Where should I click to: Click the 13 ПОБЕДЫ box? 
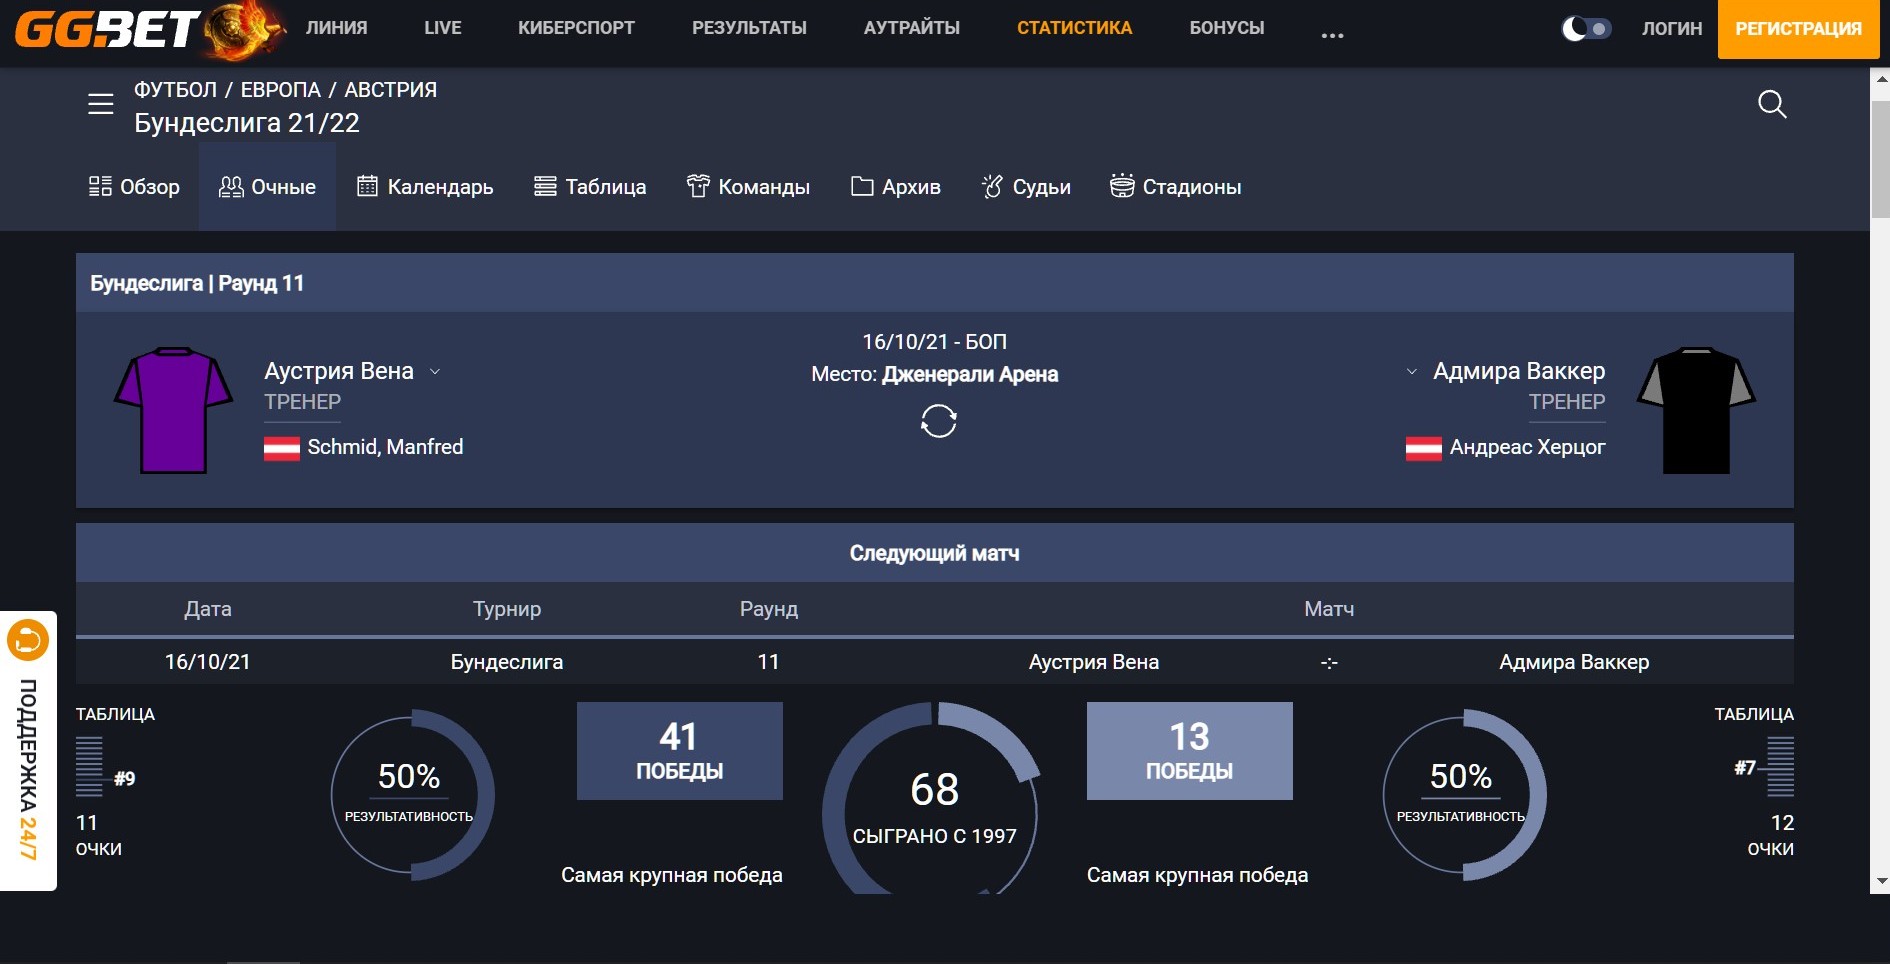tap(1190, 751)
